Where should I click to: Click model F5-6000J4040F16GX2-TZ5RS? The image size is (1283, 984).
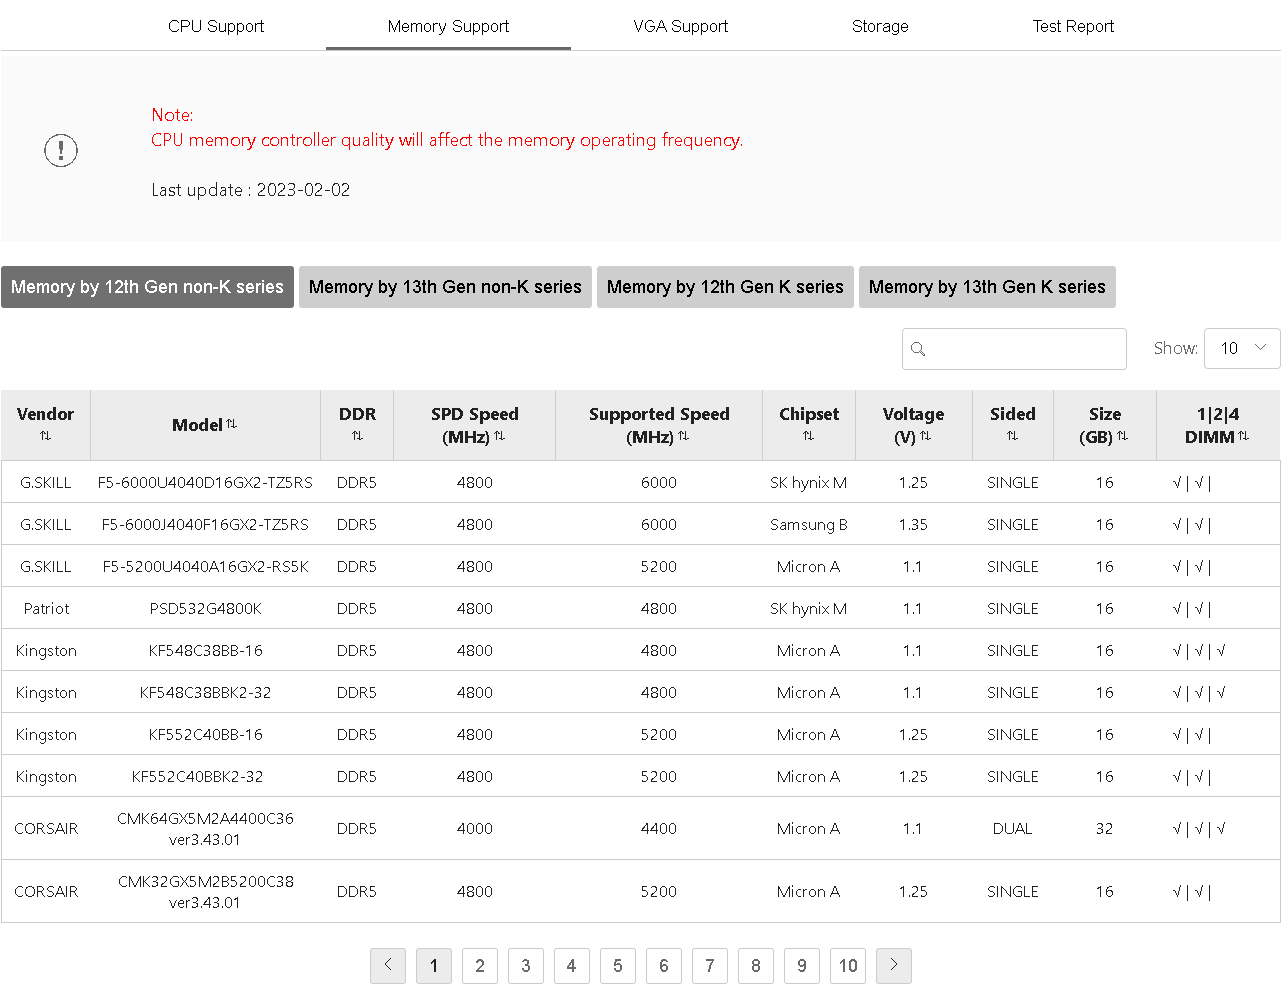(205, 525)
